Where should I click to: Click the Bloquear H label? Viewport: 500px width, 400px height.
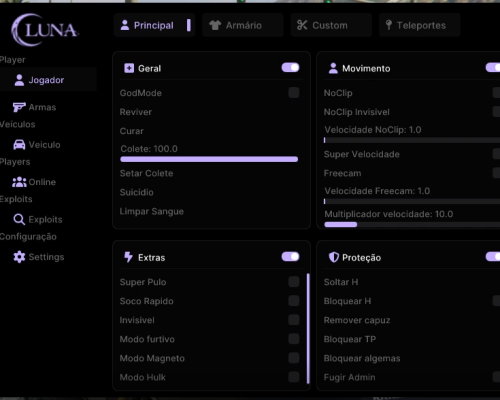pos(347,301)
